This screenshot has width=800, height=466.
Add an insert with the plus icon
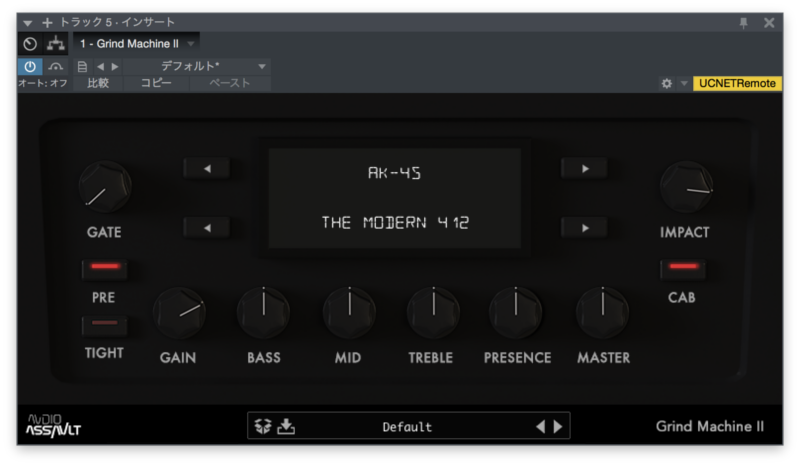(47, 23)
